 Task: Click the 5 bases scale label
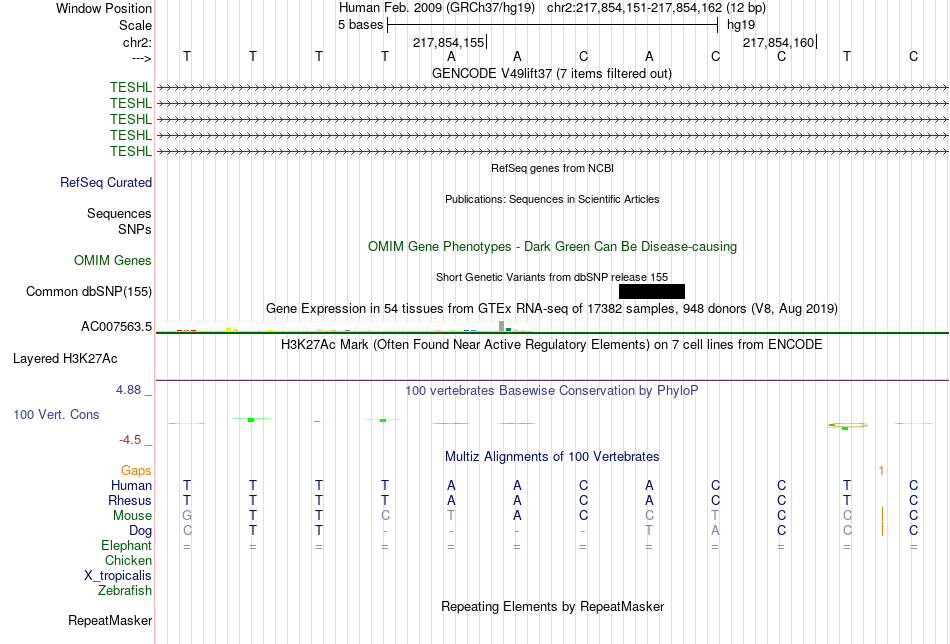[x=360, y=25]
